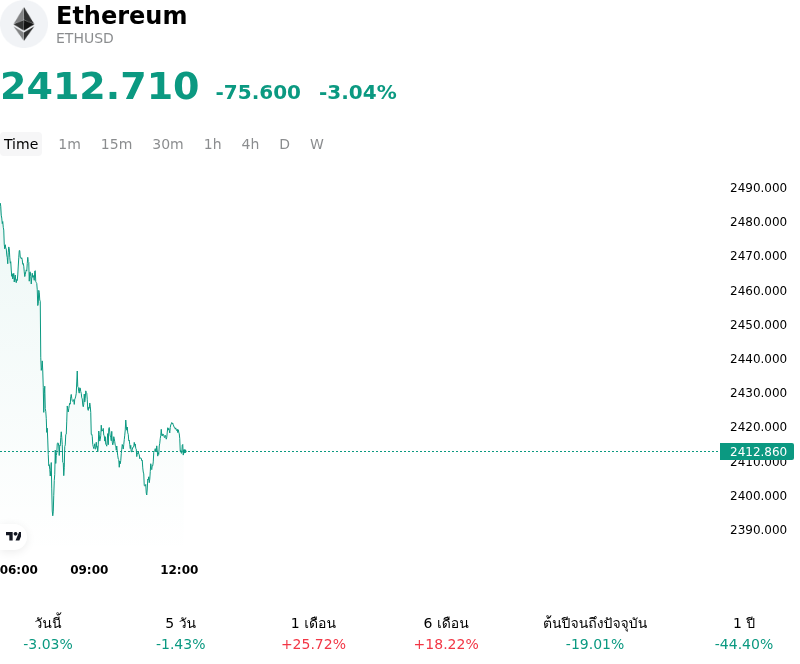
Task: Click the ETHUSD ticker symbol
Action: click(x=85, y=38)
